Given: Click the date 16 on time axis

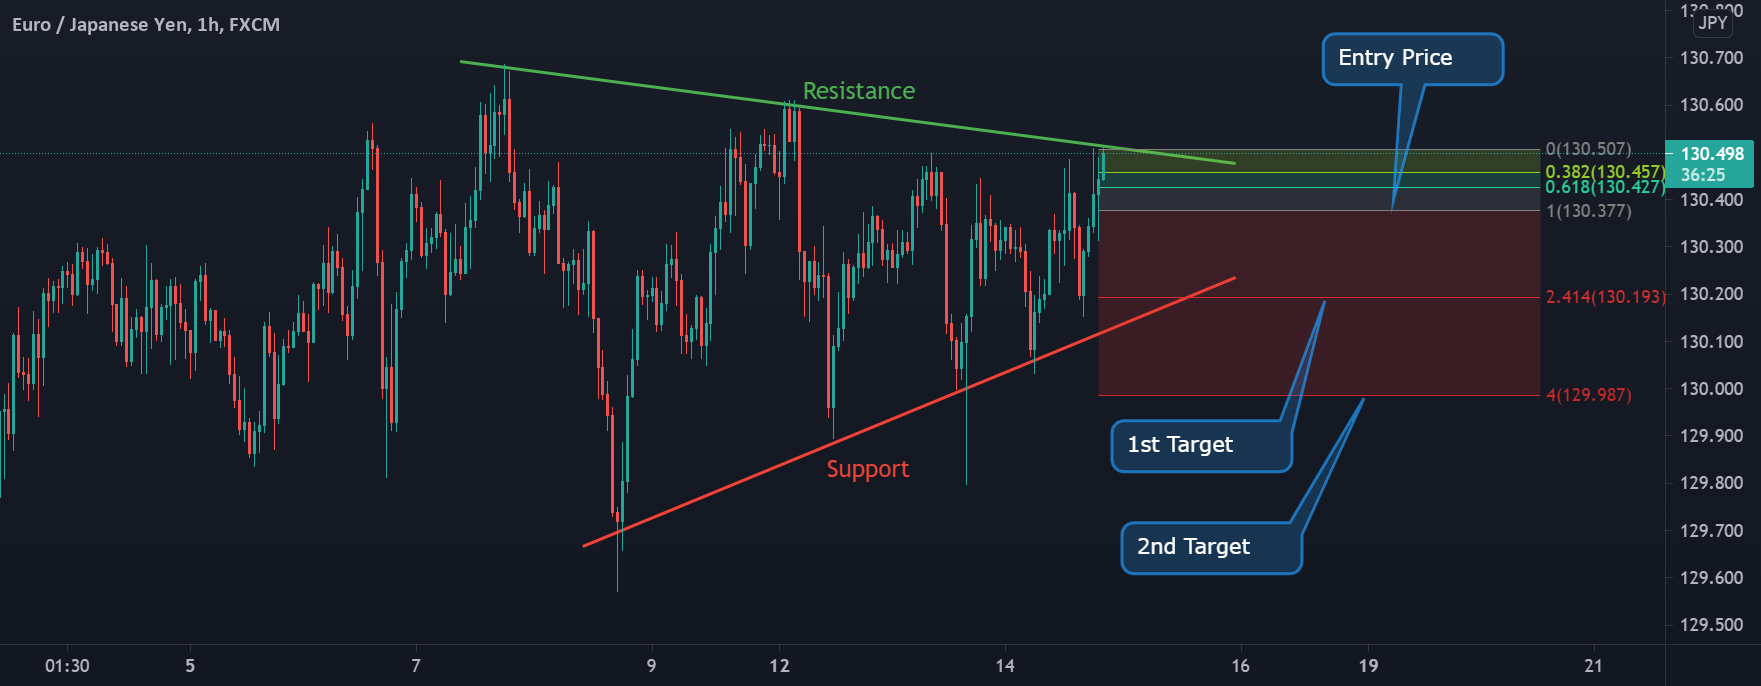Looking at the screenshot, I should [1240, 666].
